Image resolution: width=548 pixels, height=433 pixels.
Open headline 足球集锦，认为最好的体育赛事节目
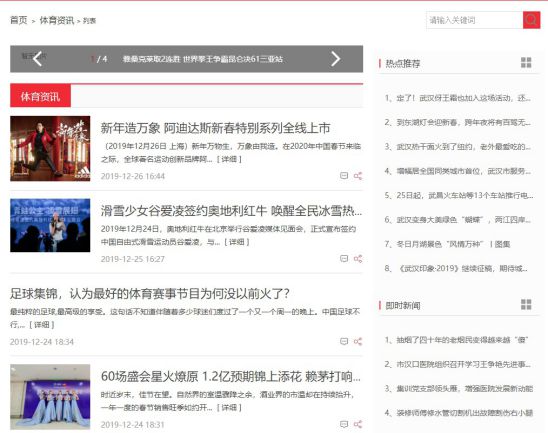150,294
